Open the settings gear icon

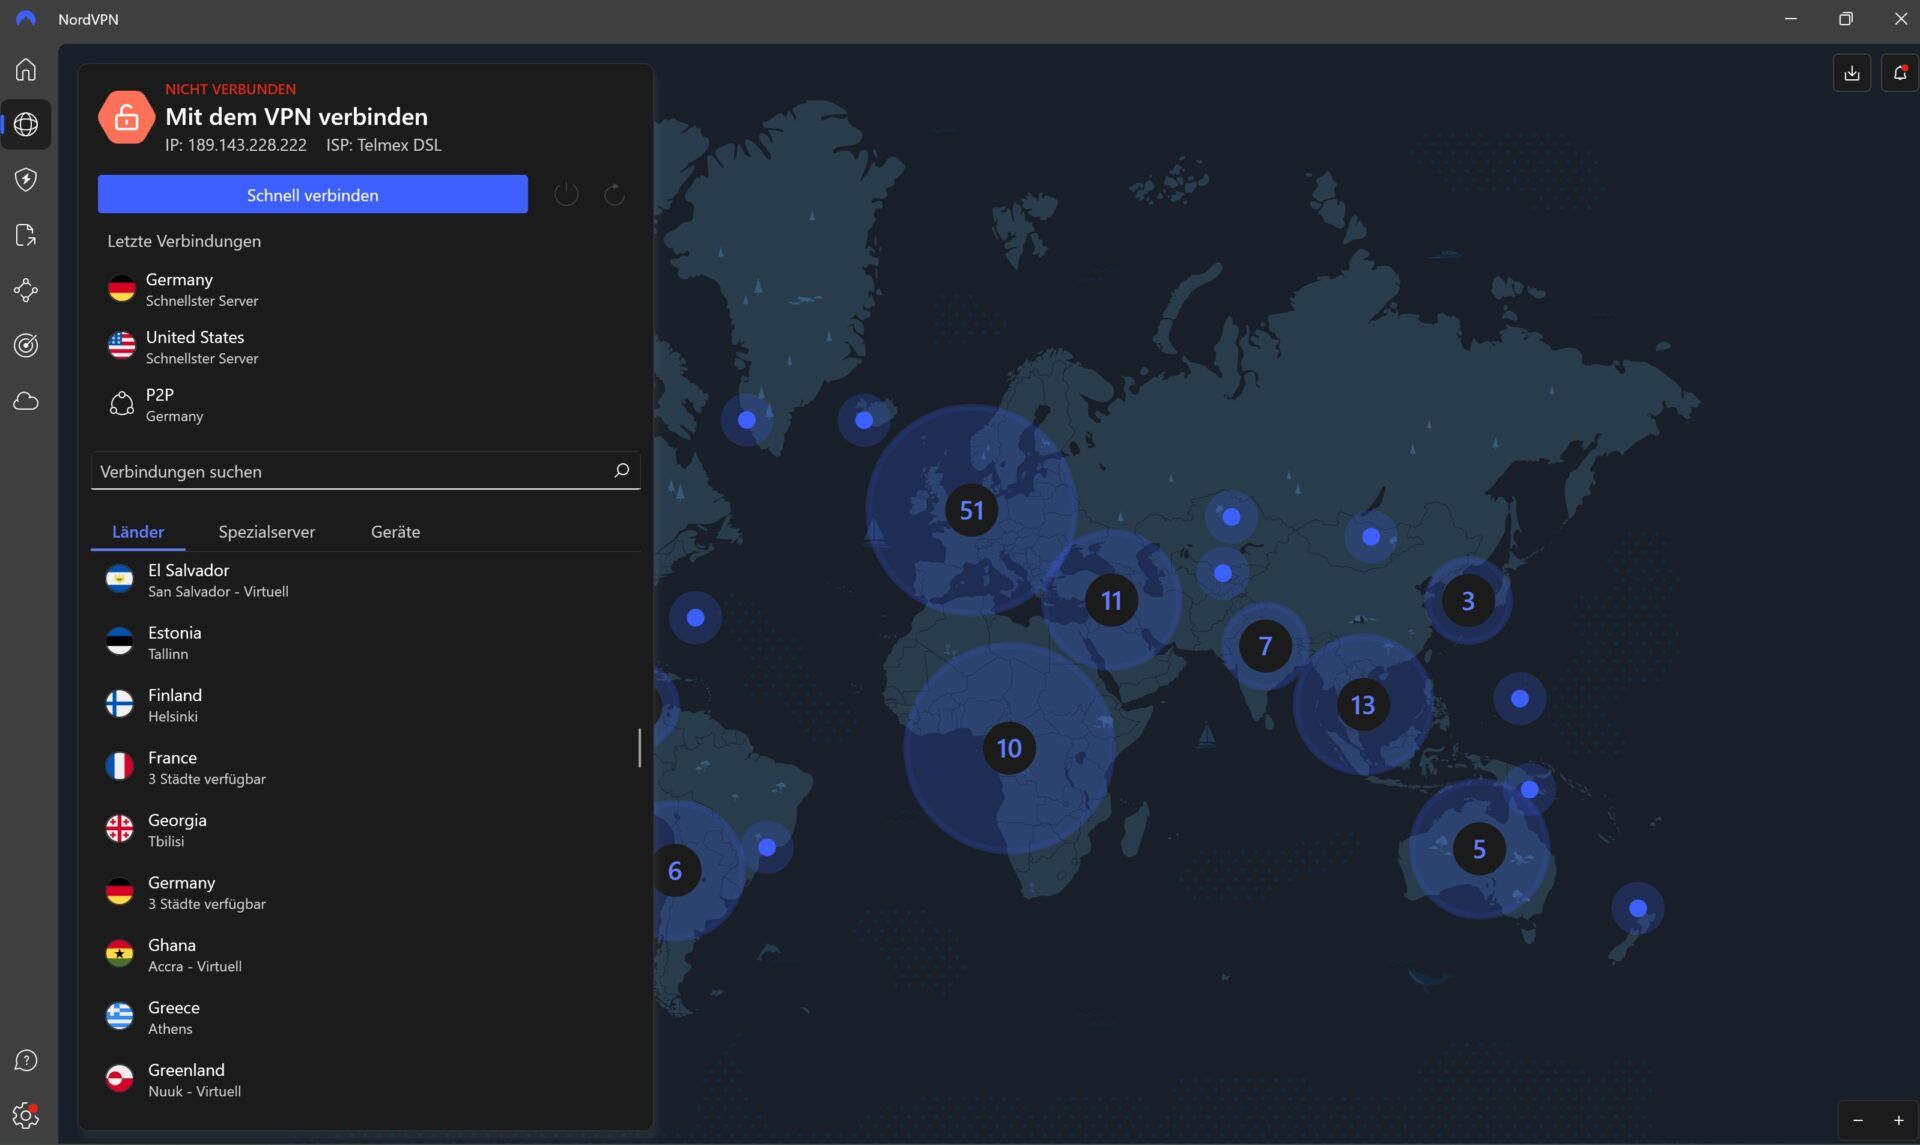click(x=26, y=1115)
